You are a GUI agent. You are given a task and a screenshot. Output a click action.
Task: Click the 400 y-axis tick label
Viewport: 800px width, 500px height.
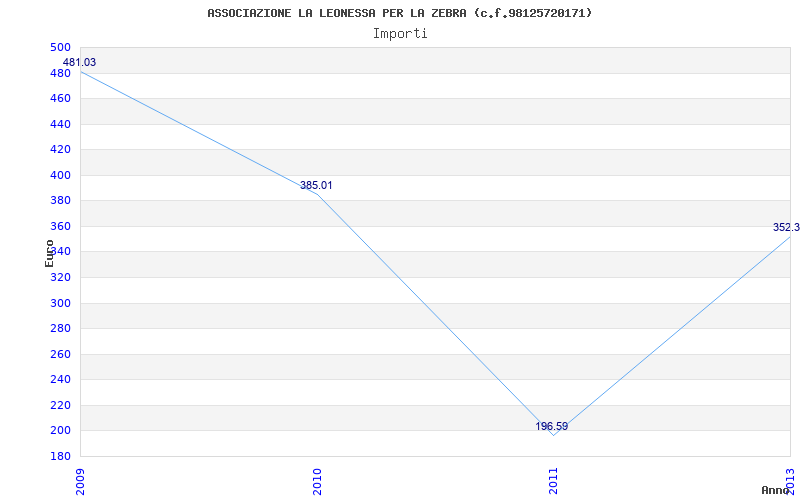click(x=60, y=175)
